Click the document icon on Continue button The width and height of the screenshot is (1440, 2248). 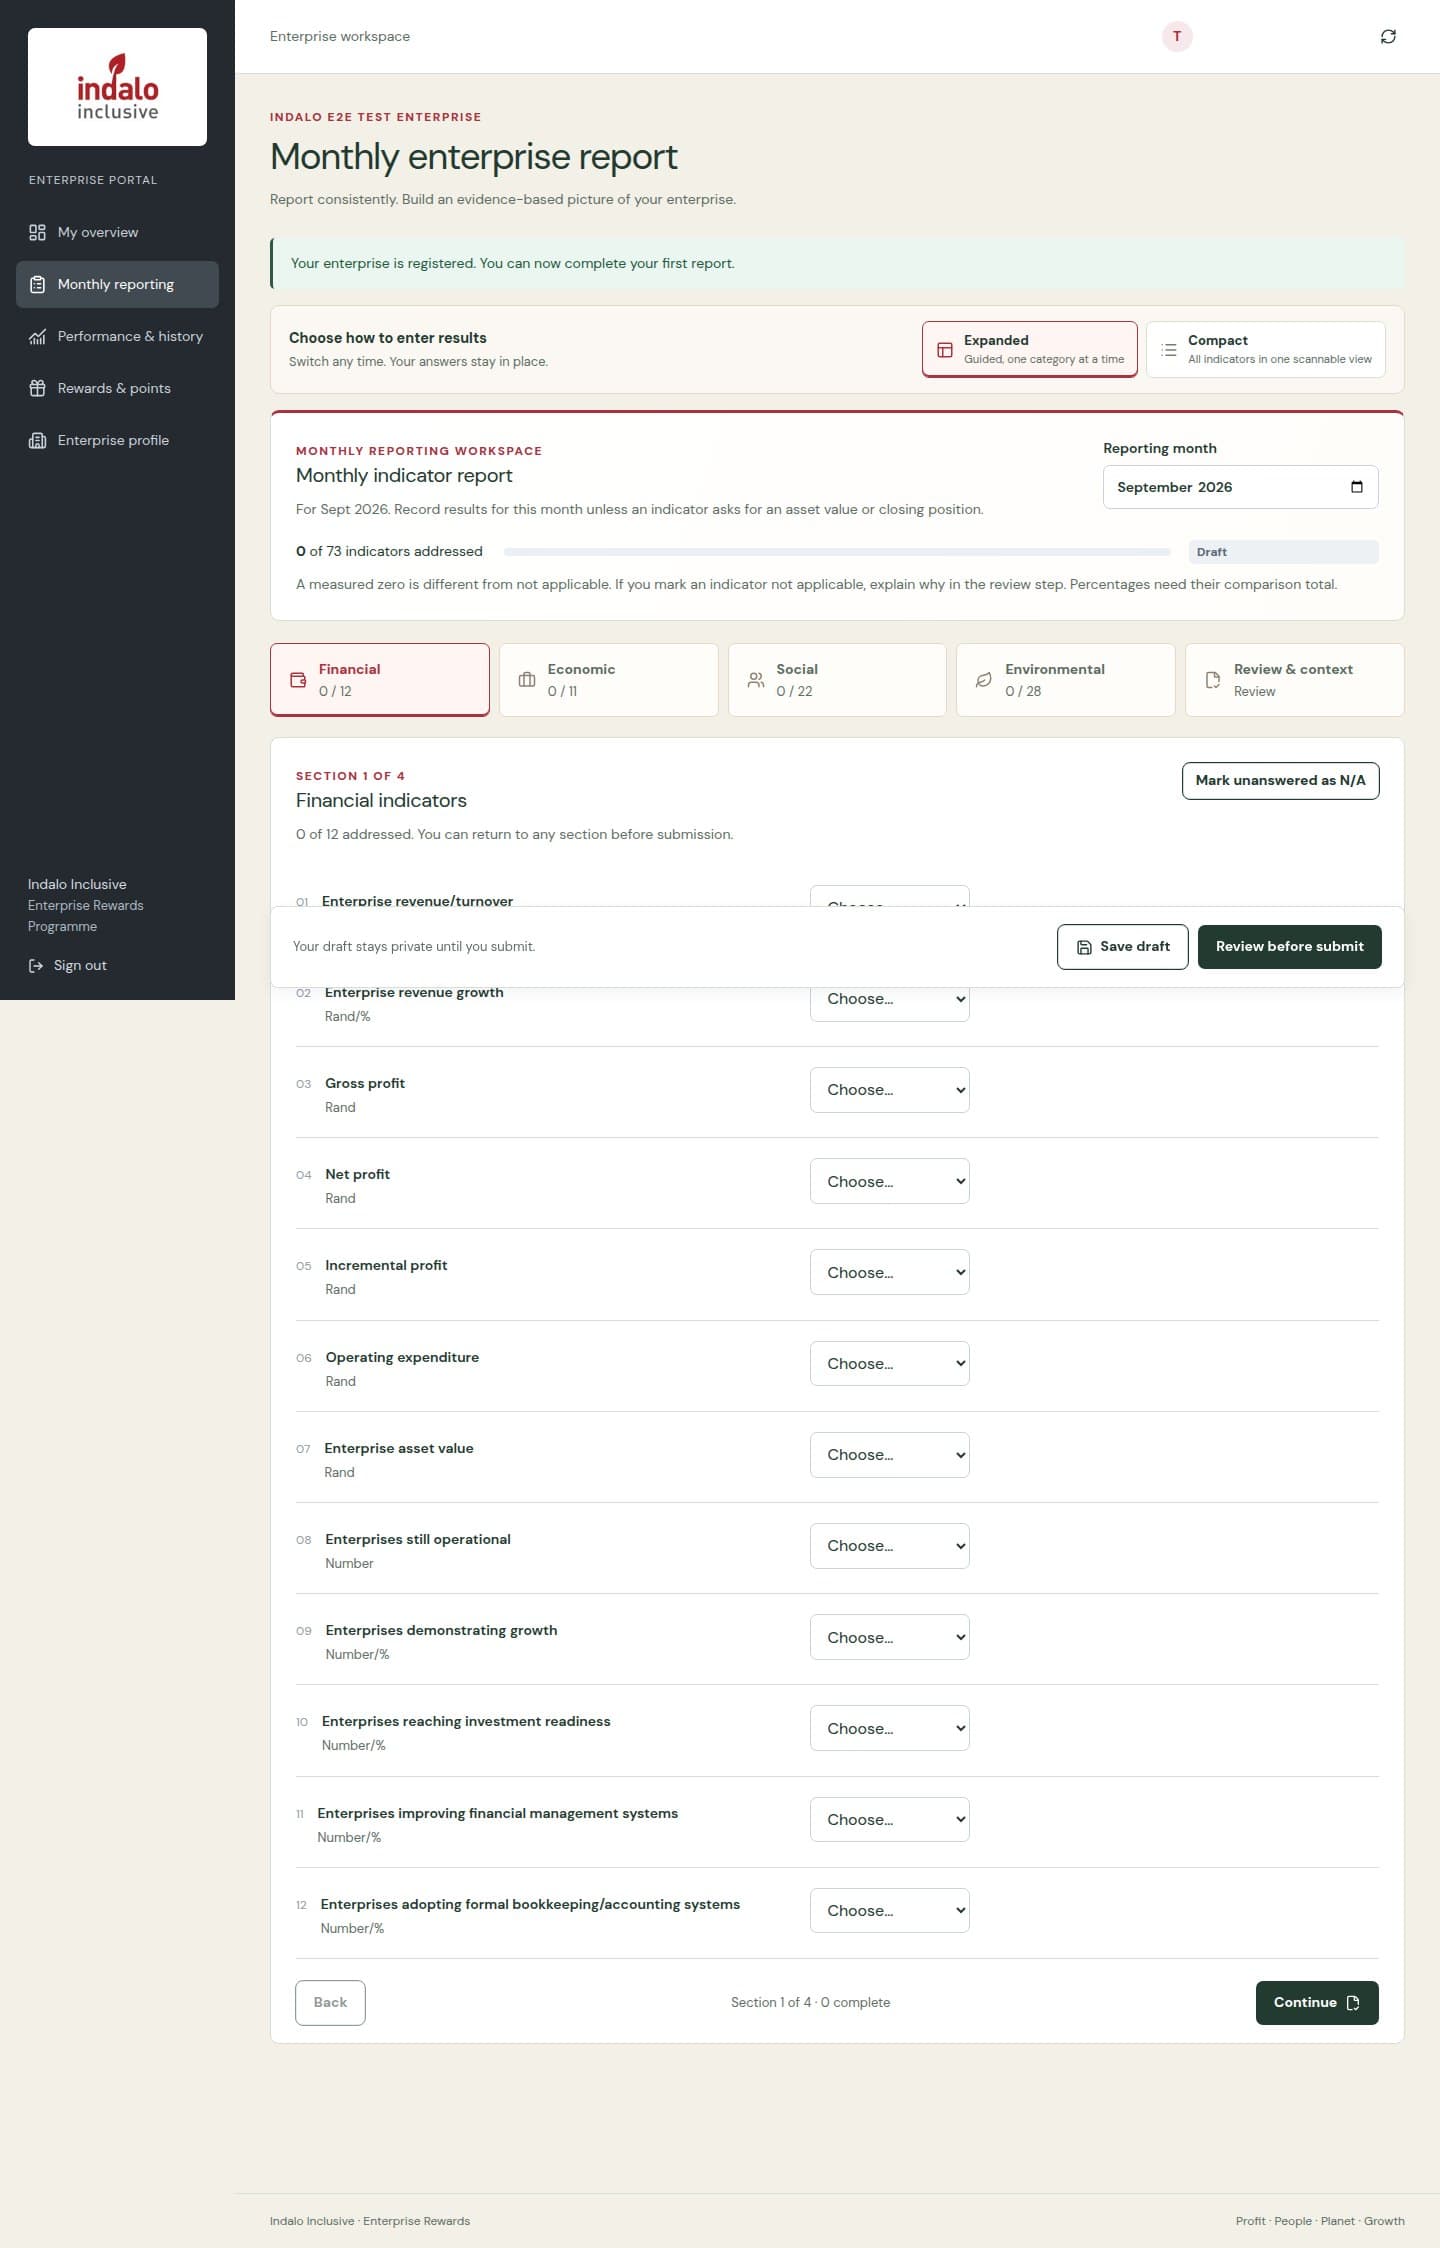(1353, 2002)
